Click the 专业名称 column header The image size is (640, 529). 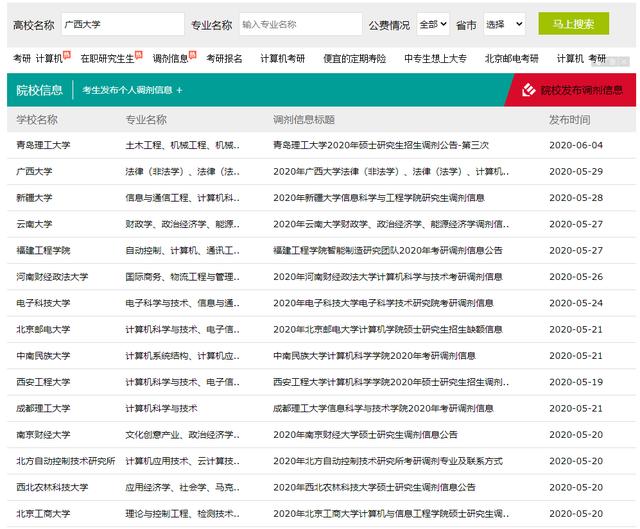(146, 120)
